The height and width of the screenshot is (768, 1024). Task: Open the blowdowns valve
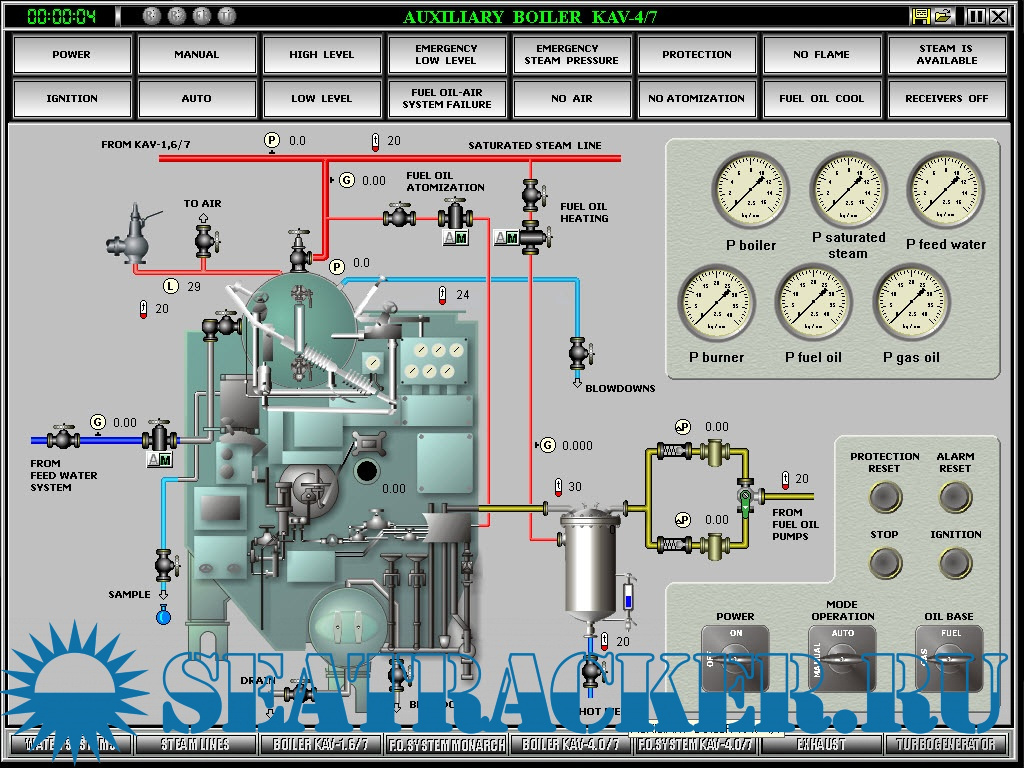pos(577,352)
